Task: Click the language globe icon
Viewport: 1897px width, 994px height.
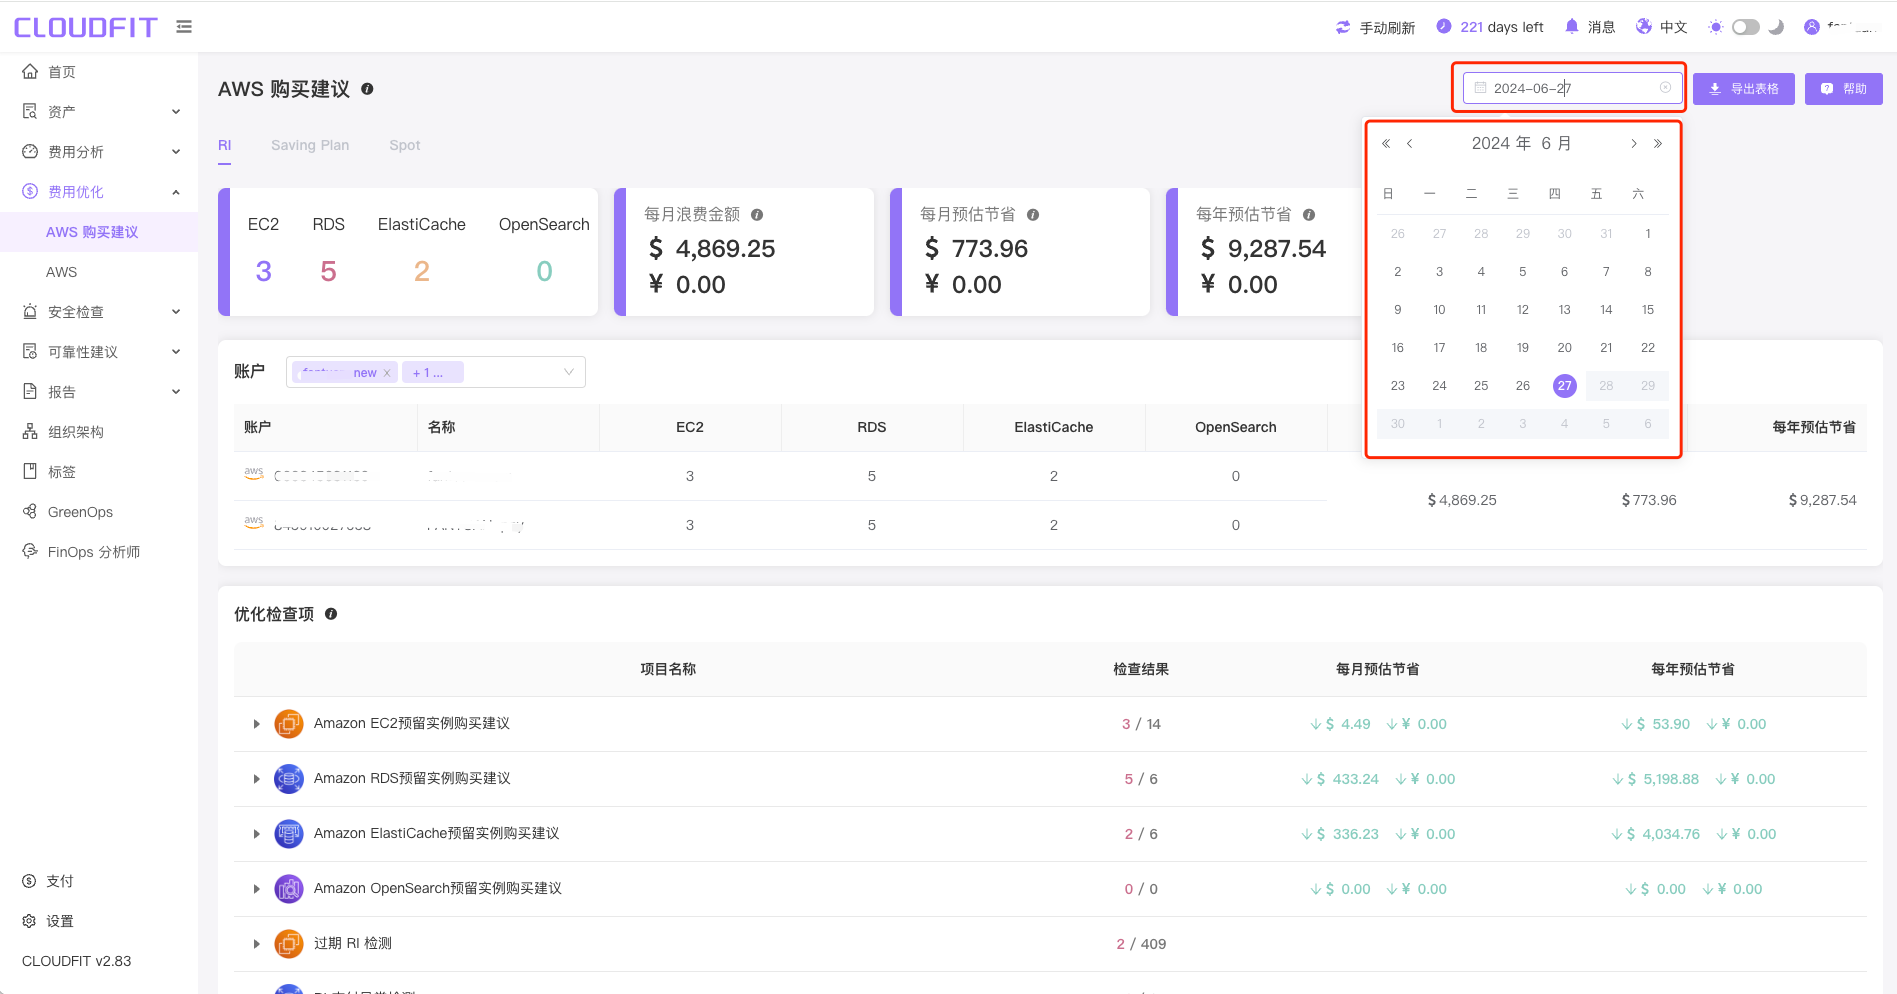Action: click(1644, 27)
